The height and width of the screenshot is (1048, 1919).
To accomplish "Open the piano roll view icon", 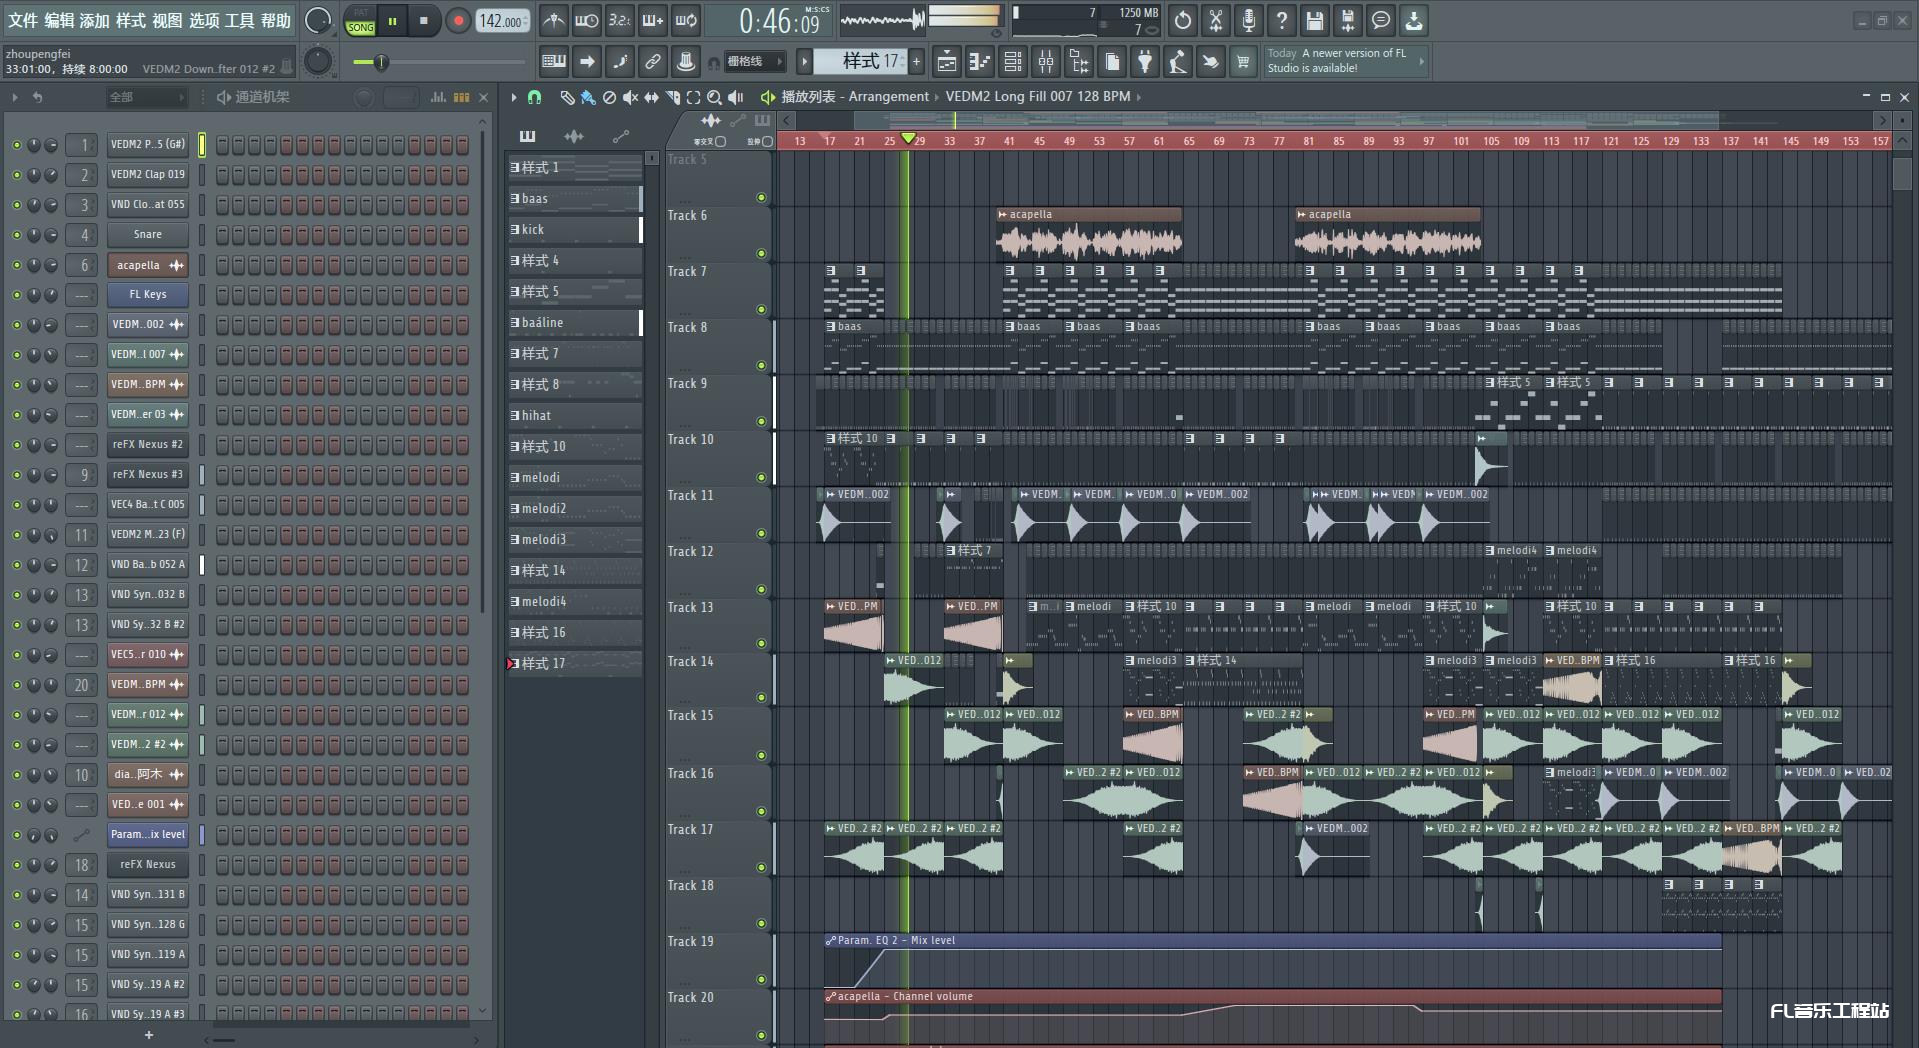I will click(x=980, y=62).
